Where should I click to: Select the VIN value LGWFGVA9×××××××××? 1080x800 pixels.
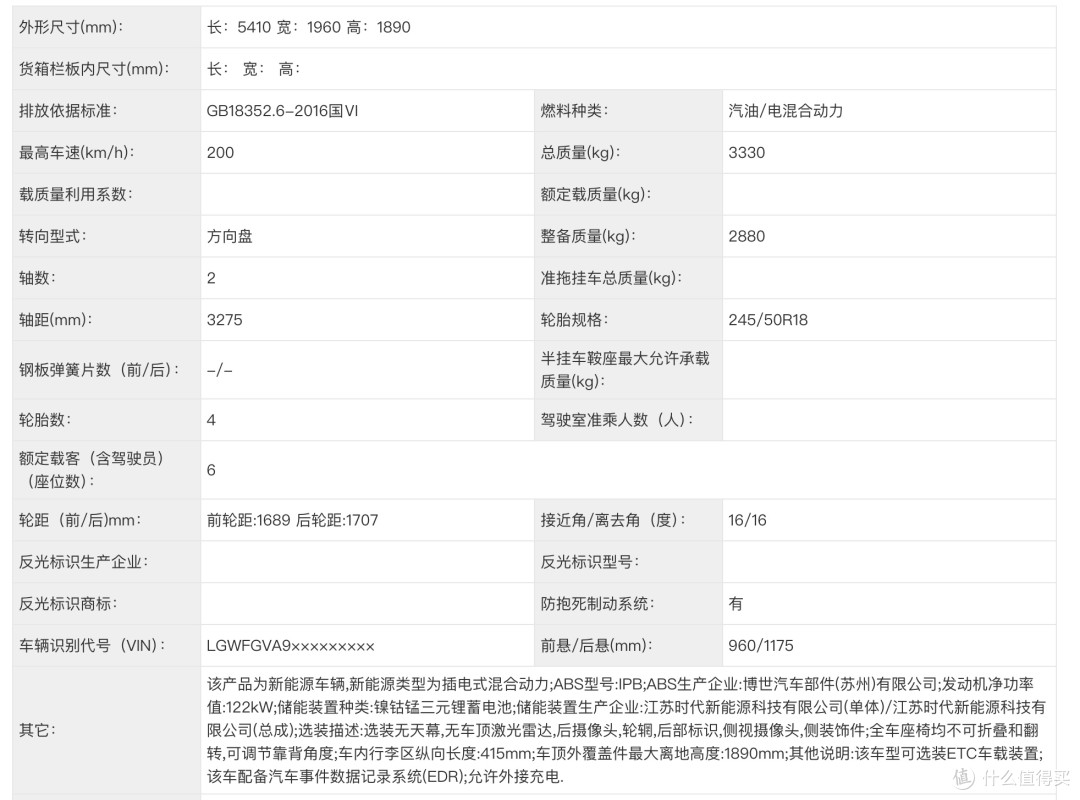tap(291, 646)
